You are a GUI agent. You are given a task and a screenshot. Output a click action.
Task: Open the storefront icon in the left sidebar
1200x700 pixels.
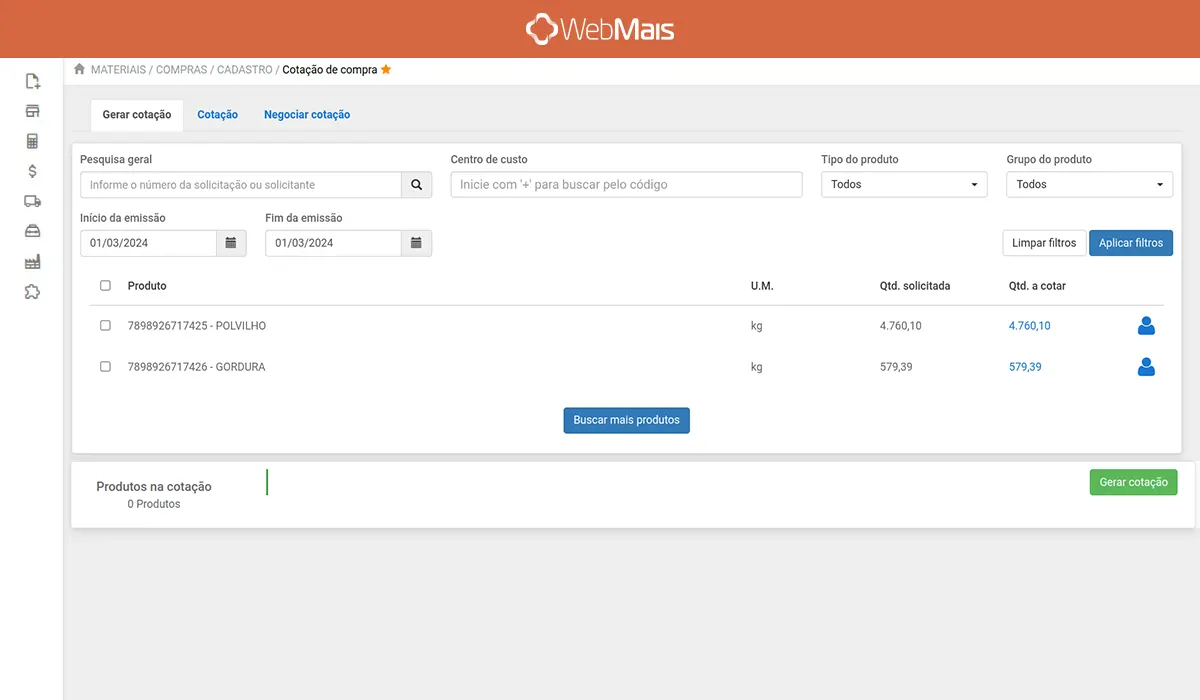[32, 111]
